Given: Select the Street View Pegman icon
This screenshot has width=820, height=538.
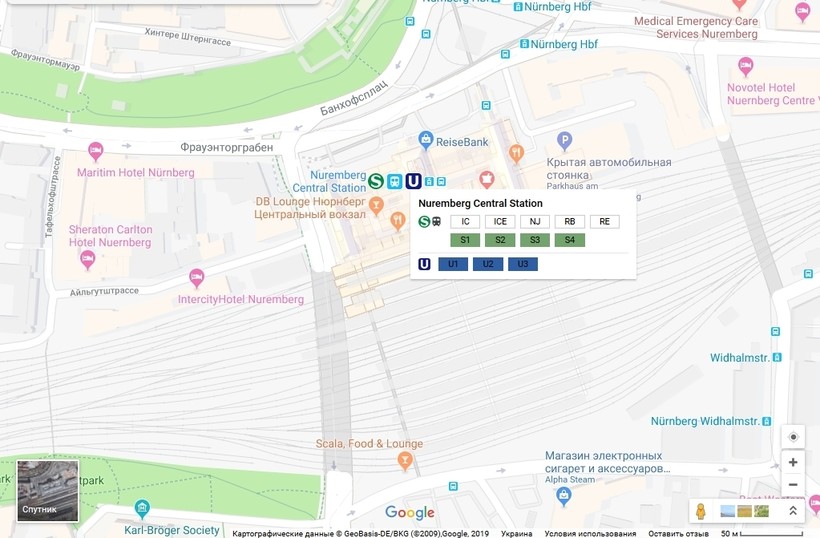Looking at the screenshot, I should pos(701,511).
